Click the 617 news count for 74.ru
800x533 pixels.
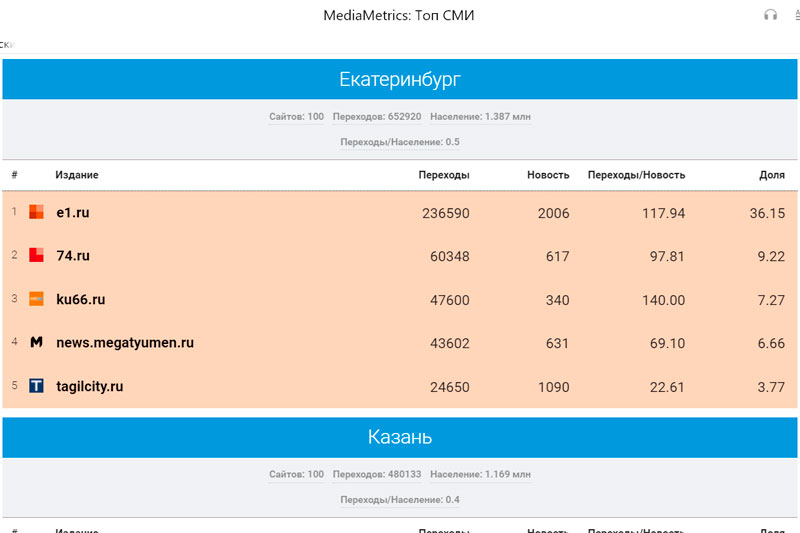pos(558,257)
